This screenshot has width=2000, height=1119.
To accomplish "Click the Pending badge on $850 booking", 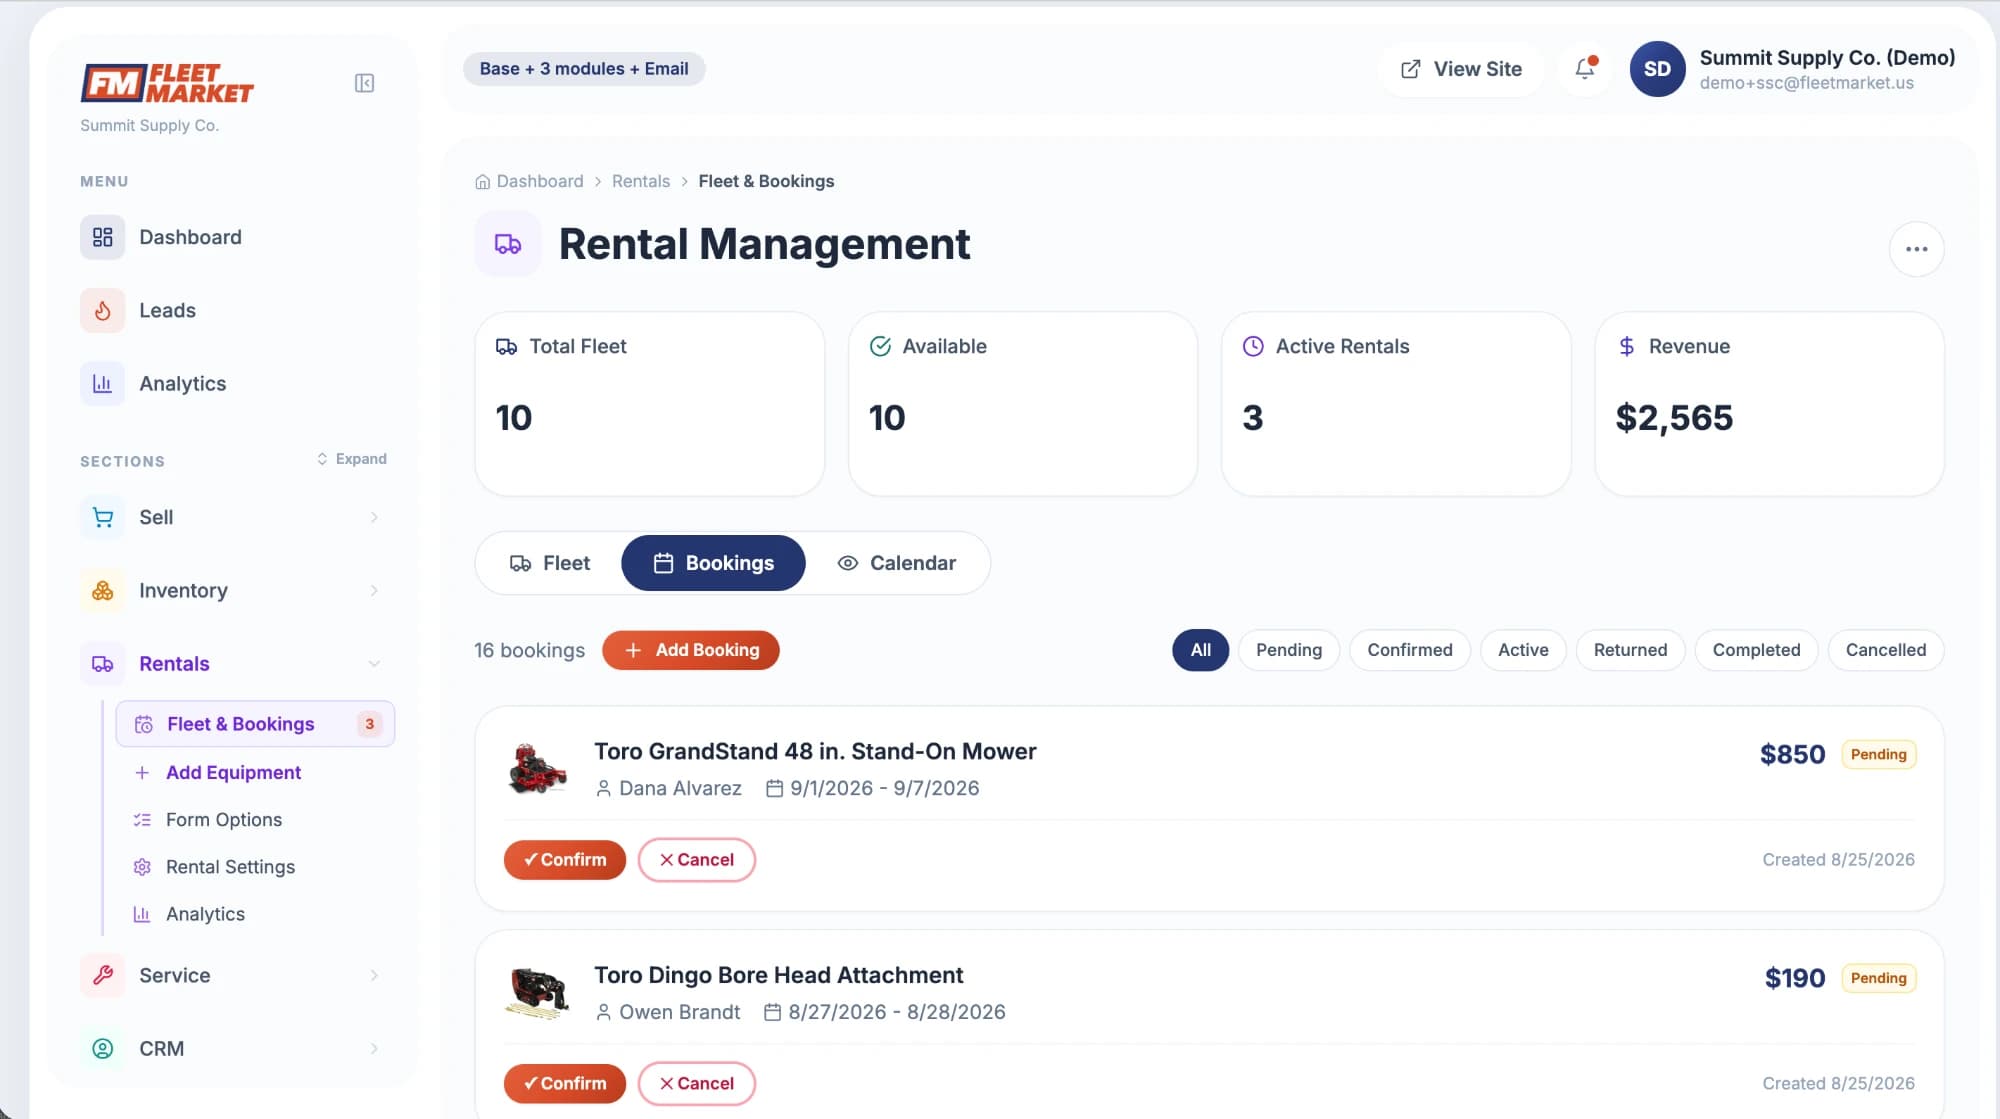I will 1878,754.
